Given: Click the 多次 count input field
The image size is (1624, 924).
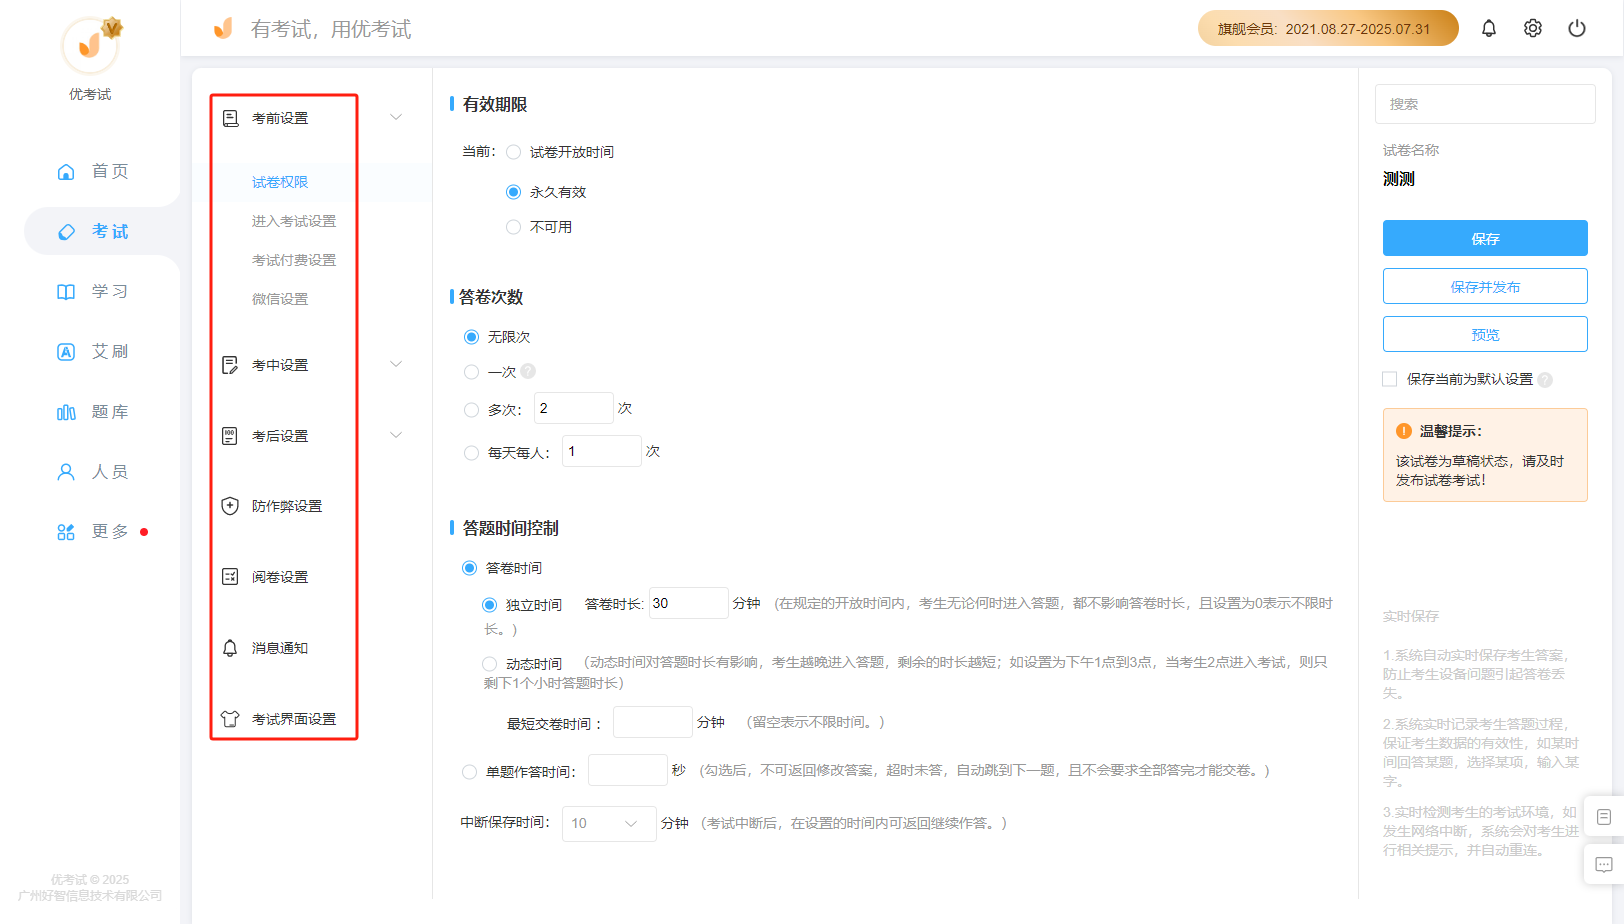Looking at the screenshot, I should click(573, 408).
